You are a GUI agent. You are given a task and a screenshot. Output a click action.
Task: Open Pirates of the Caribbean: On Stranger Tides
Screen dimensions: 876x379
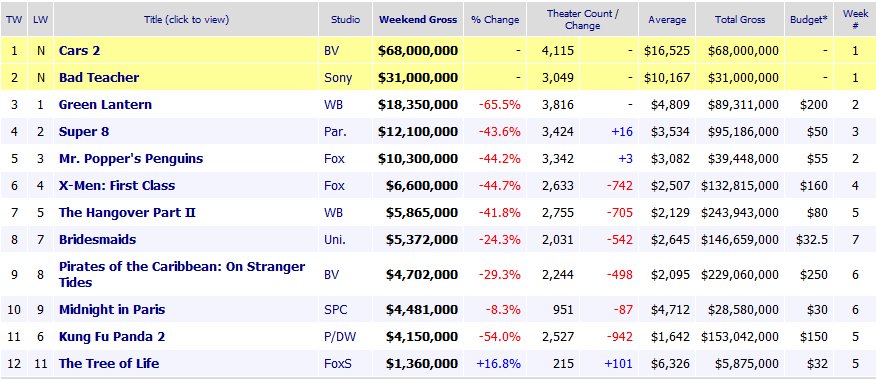click(x=182, y=274)
